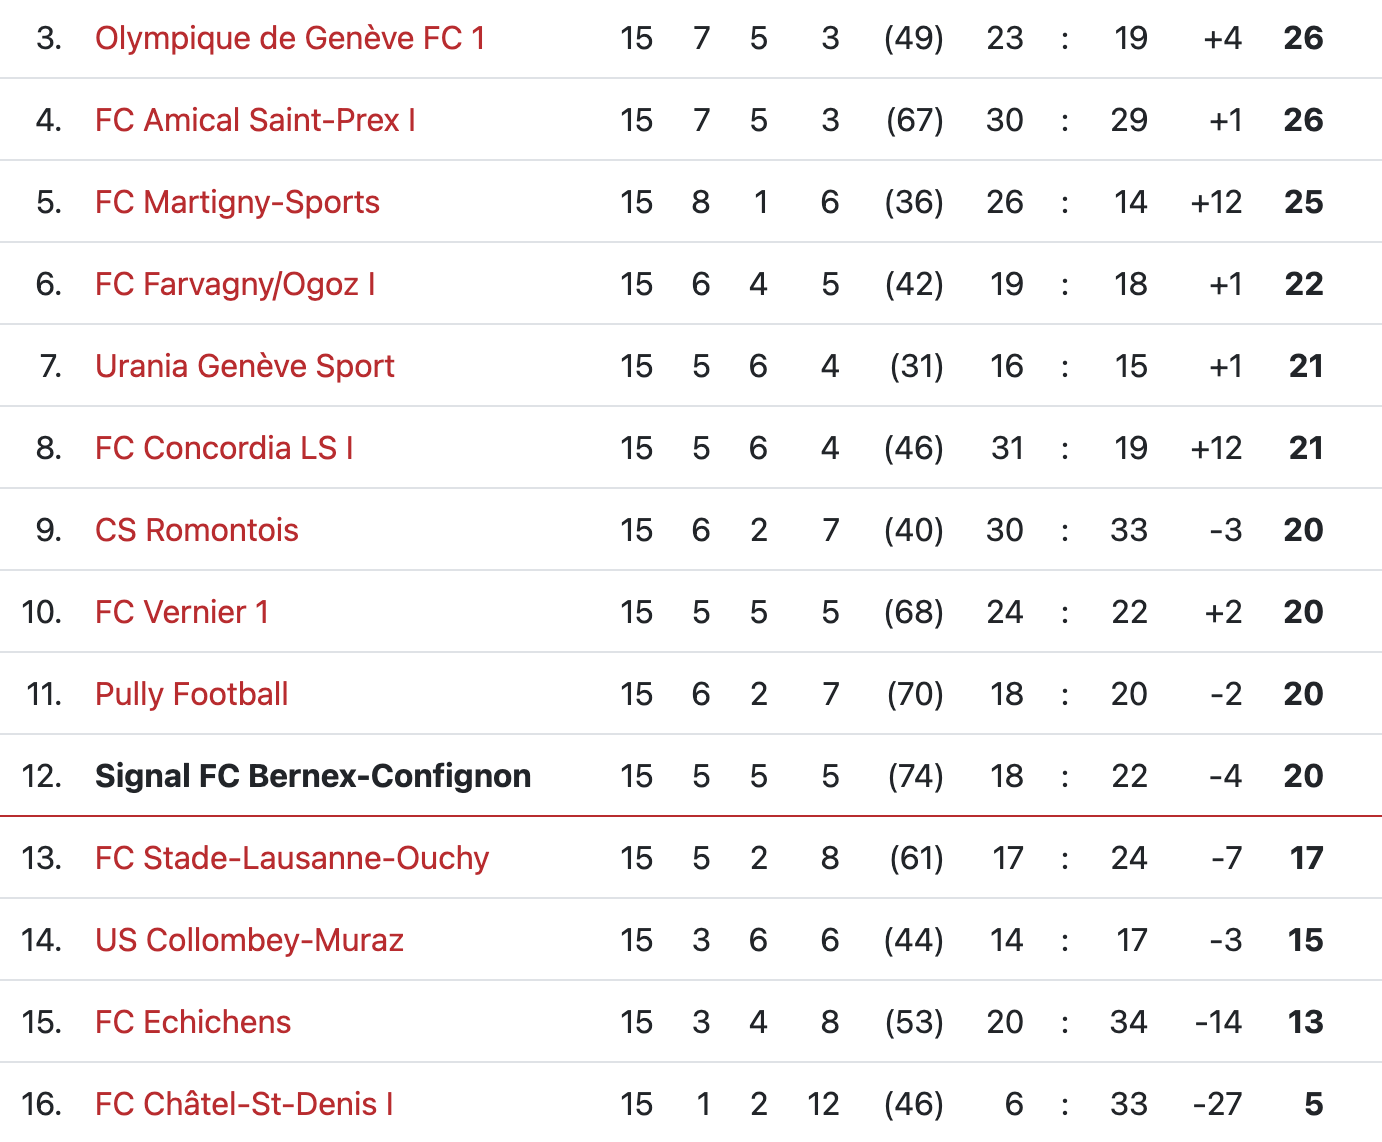1382x1142 pixels.
Task: Open the CS Romontois team link
Action: pyautogui.click(x=197, y=530)
